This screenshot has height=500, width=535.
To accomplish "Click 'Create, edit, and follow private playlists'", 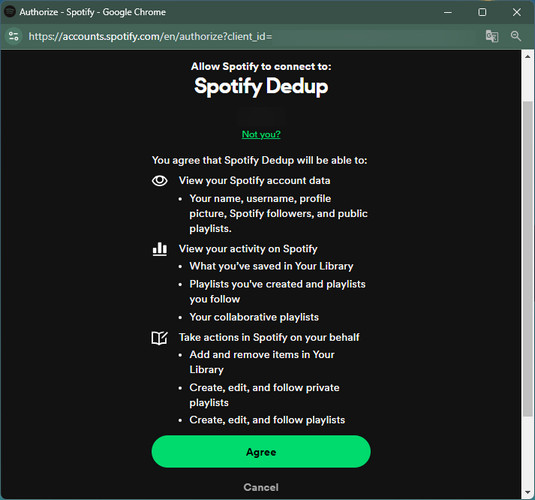I will [264, 395].
